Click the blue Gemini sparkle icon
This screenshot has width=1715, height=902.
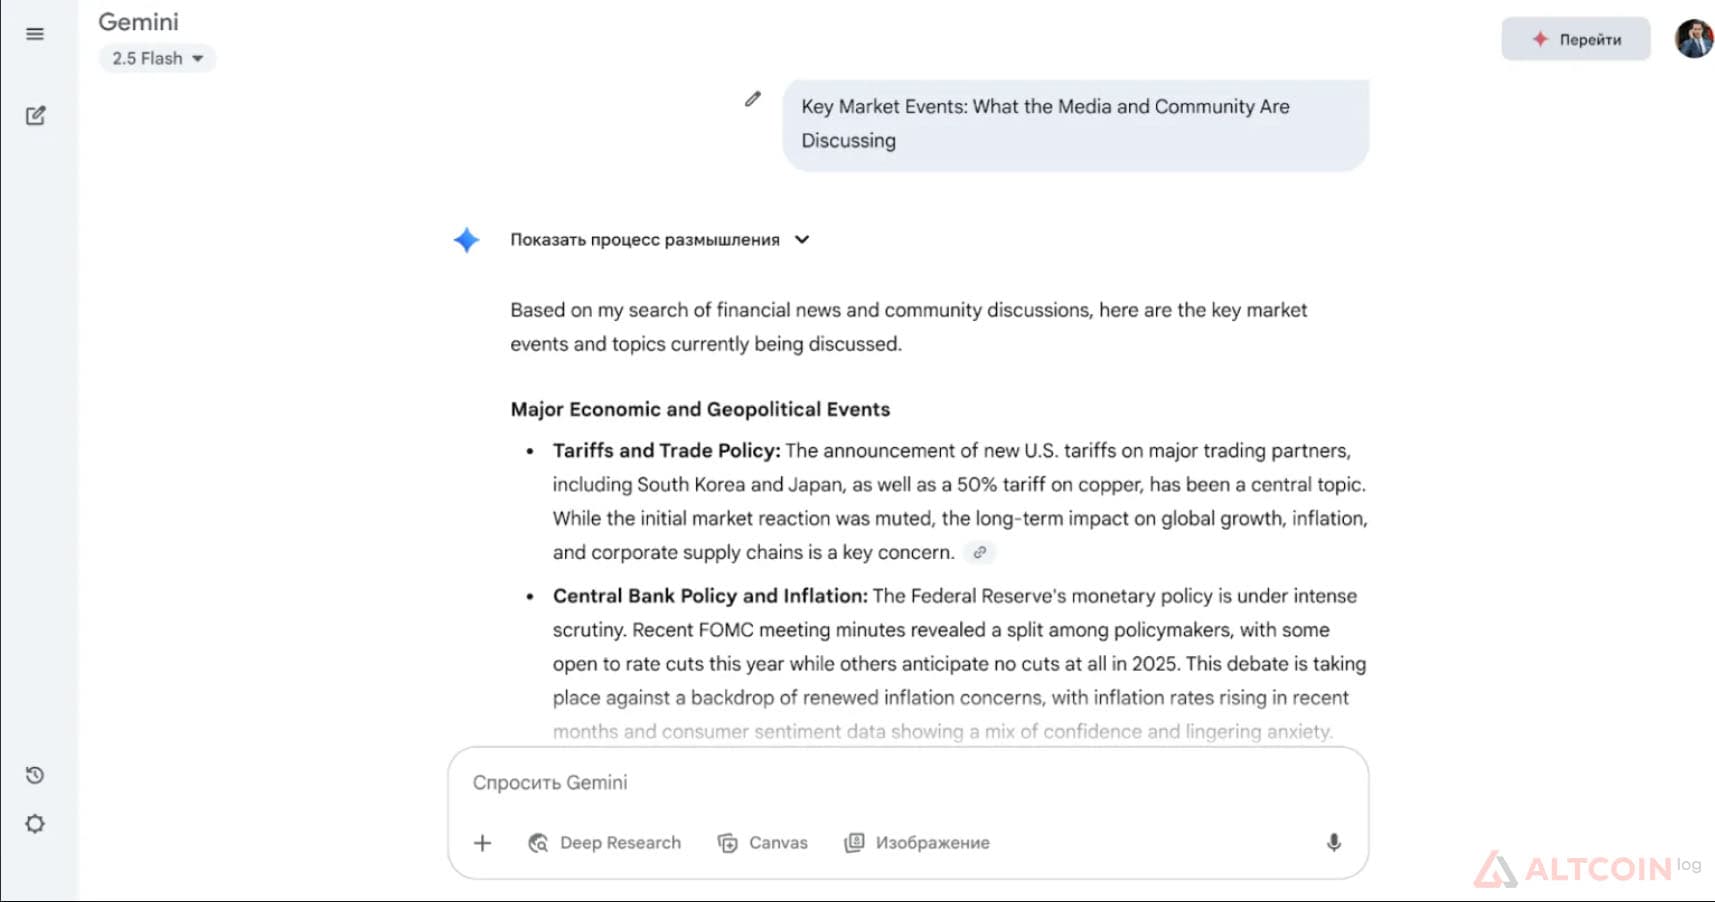click(x=466, y=240)
